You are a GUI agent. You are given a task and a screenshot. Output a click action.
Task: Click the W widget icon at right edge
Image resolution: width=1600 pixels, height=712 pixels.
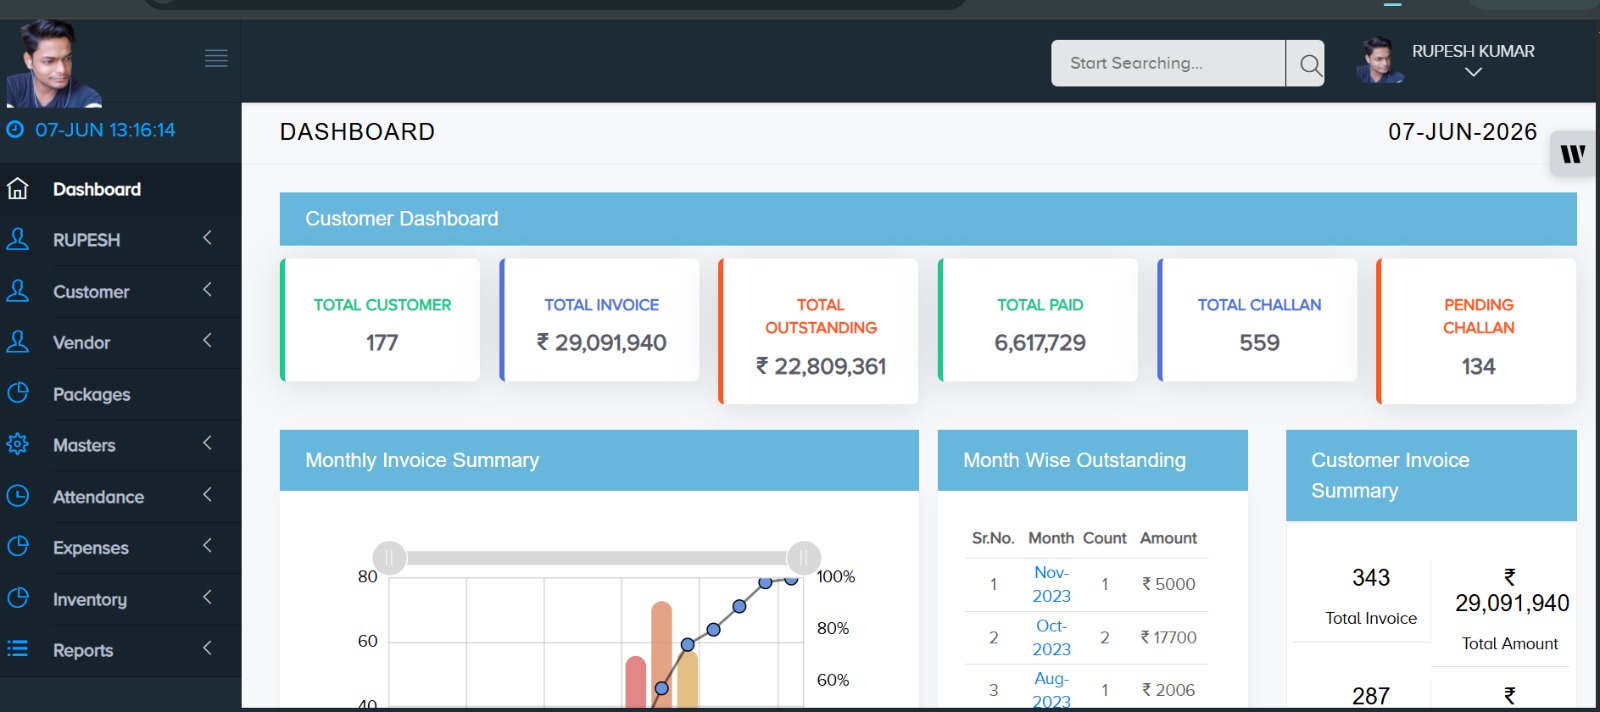[x=1573, y=154]
